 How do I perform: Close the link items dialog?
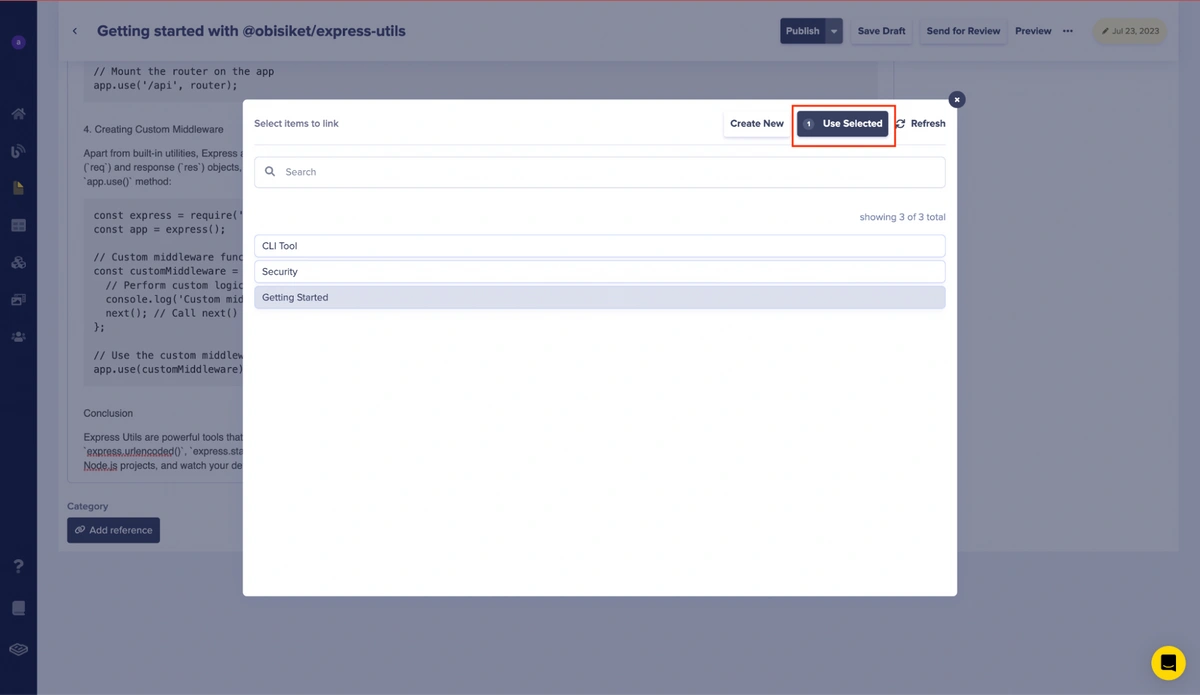pos(957,100)
